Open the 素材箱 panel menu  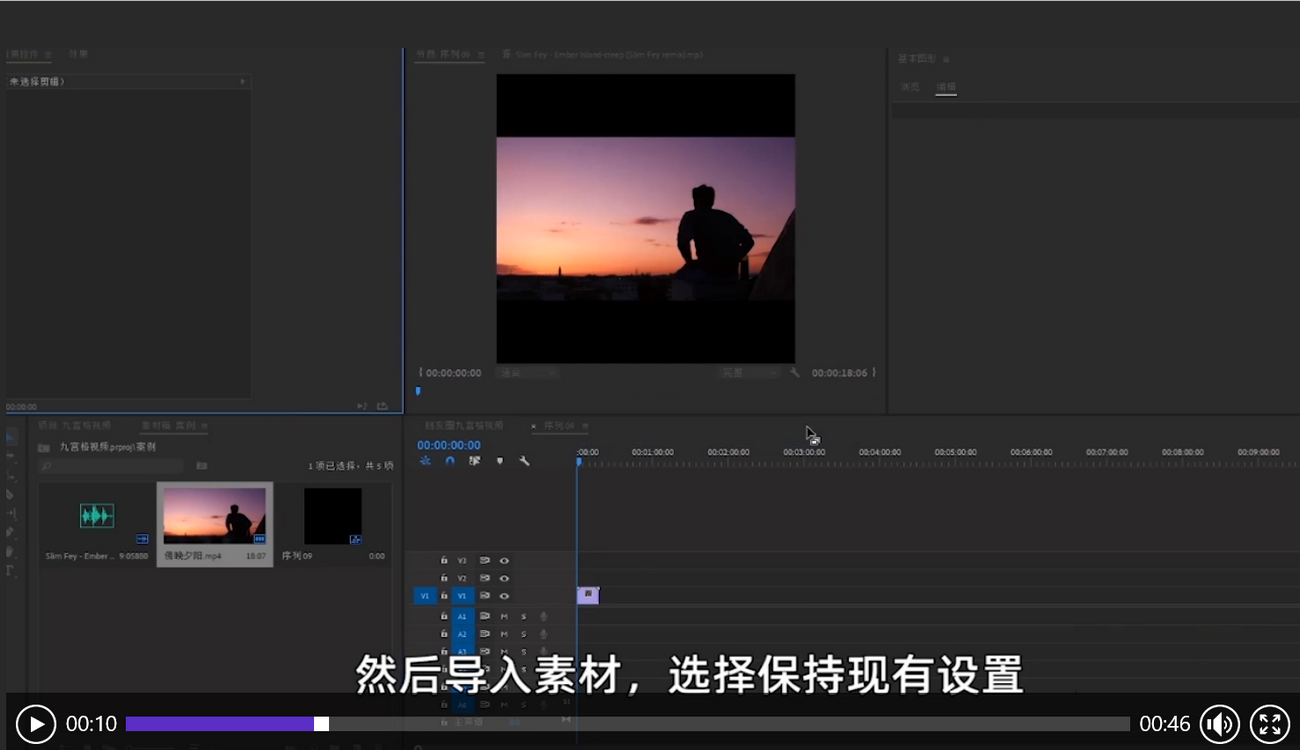click(x=203, y=426)
